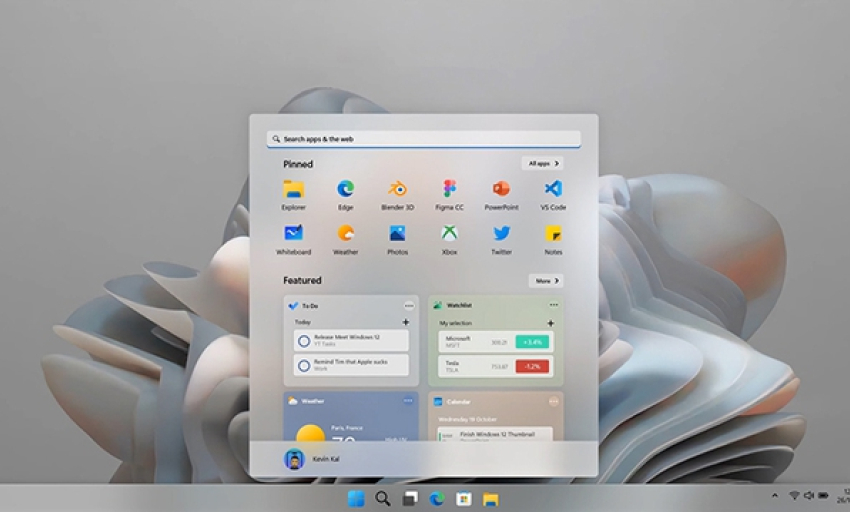Open 'Finish Windows 12 Thumbnail' calendar event
The width and height of the screenshot is (850, 512).
point(495,434)
